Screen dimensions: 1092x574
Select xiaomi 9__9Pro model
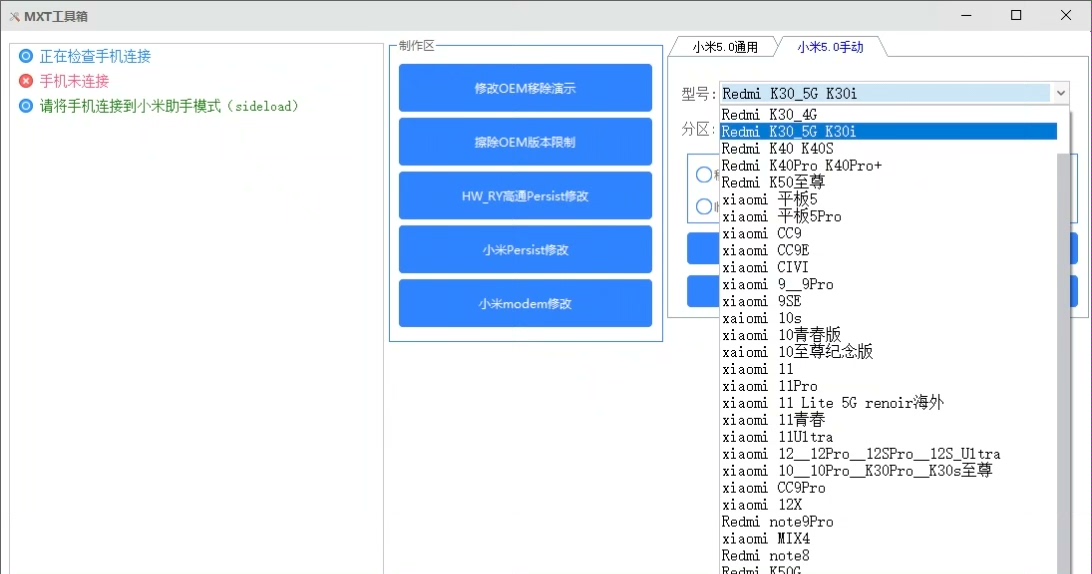tap(889, 284)
